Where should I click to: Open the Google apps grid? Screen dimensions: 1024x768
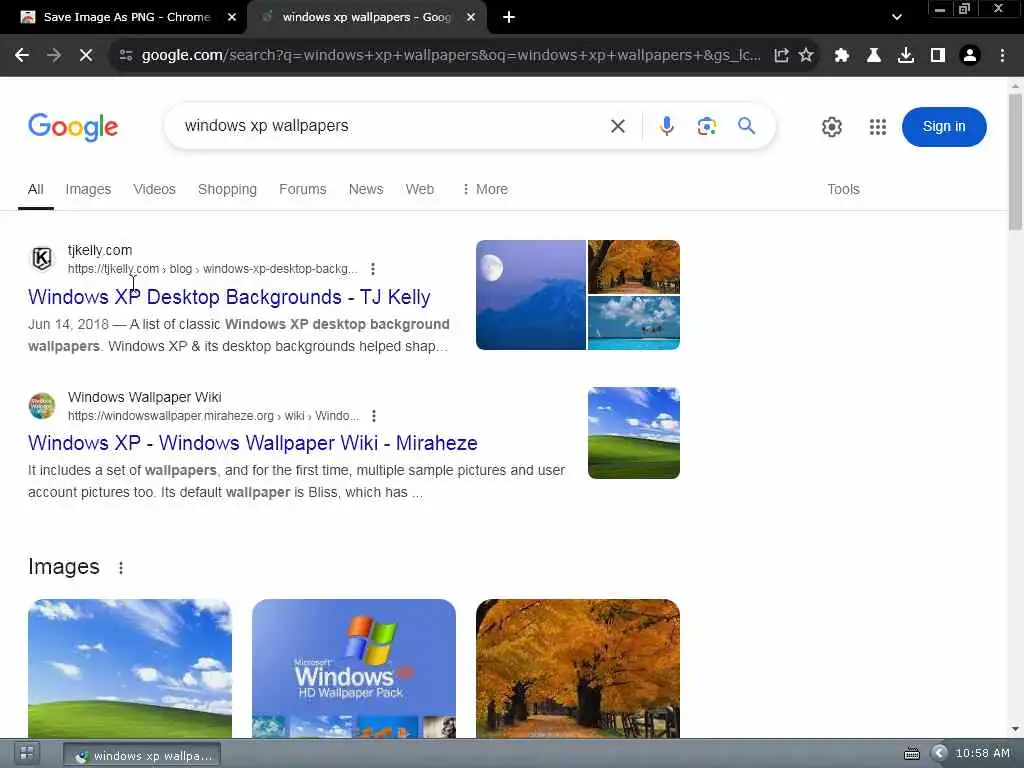878,127
